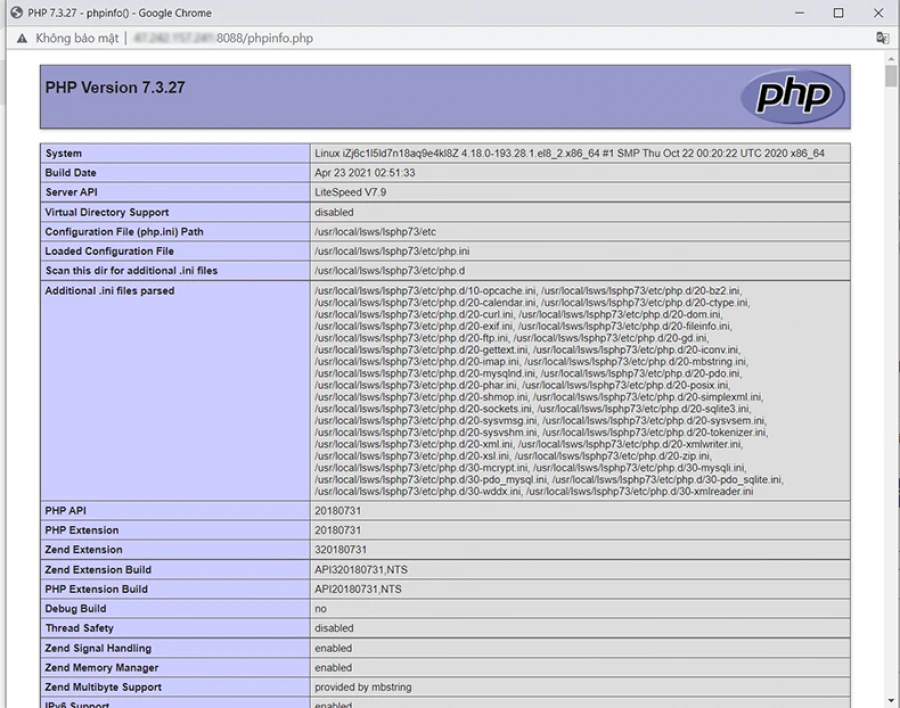900x708 pixels.
Task: Click the 'Server API' label
Action: click(x=72, y=192)
